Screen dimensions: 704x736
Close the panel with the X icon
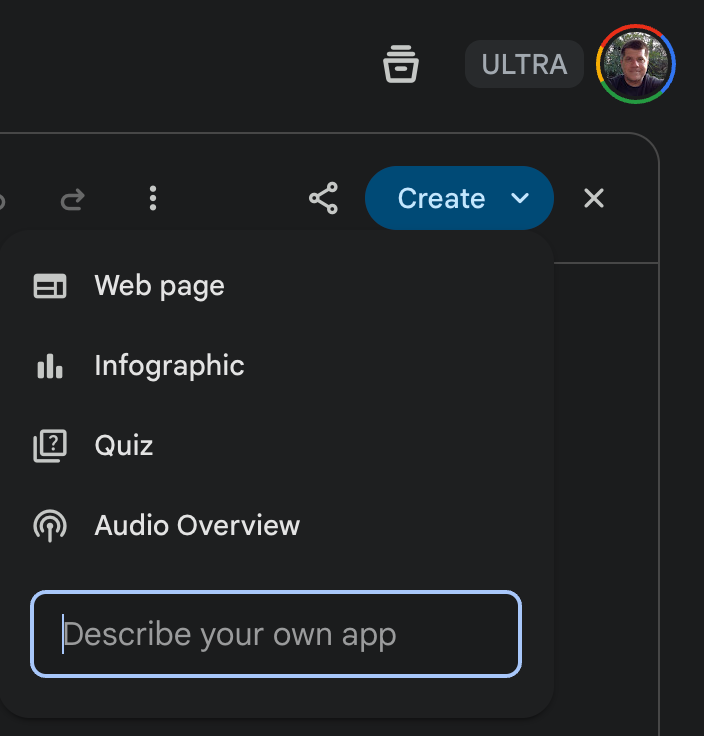(x=594, y=198)
